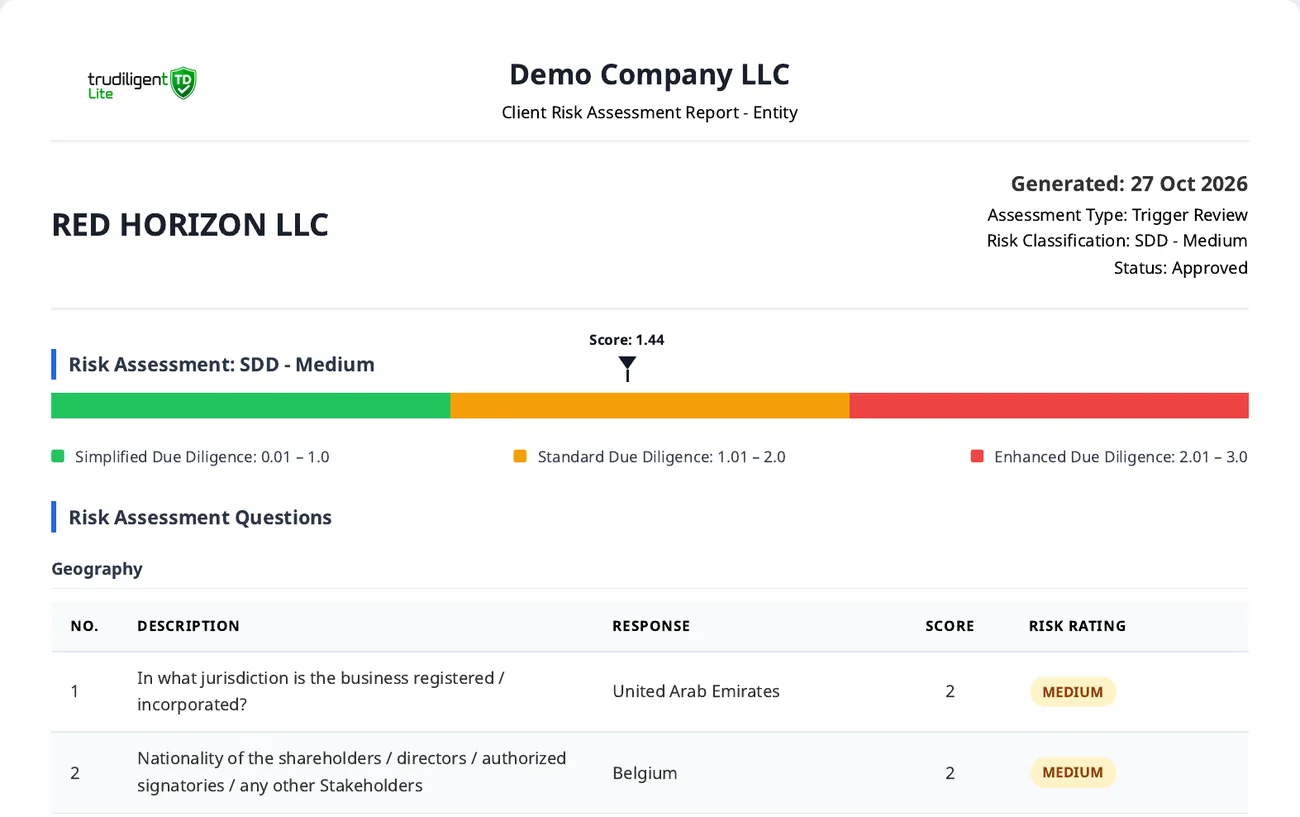
Task: Click 'Simplified Due Diligence: 0.01 – 1.0' legend text
Action: [202, 457]
